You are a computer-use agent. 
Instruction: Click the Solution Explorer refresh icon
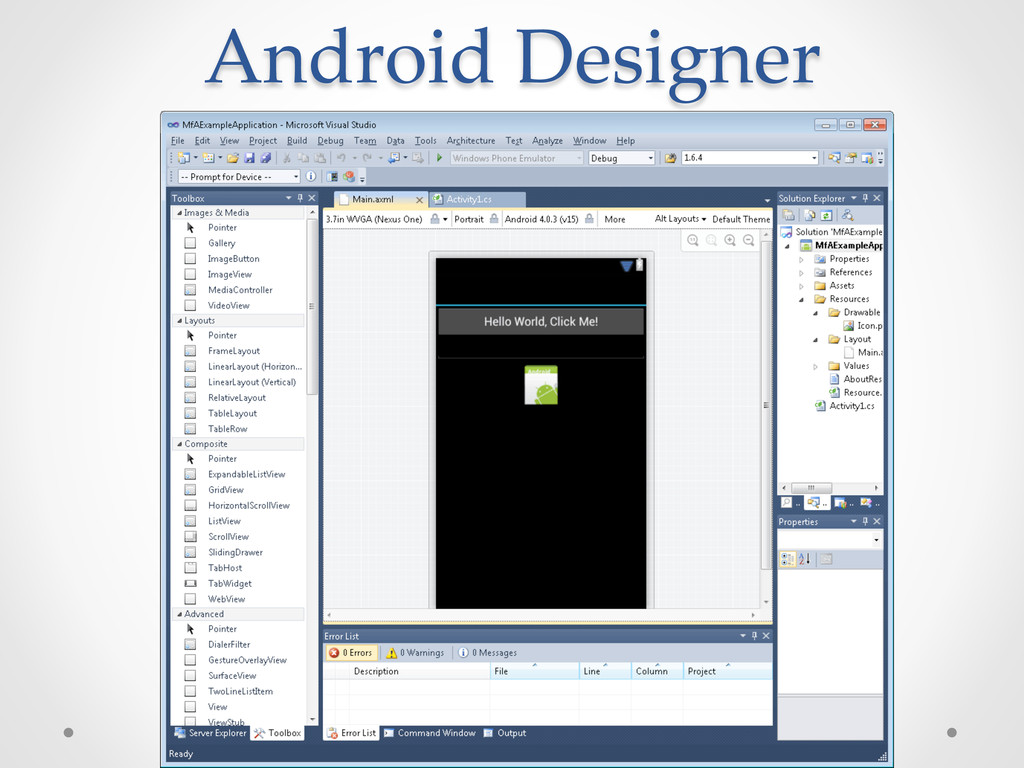pos(826,216)
